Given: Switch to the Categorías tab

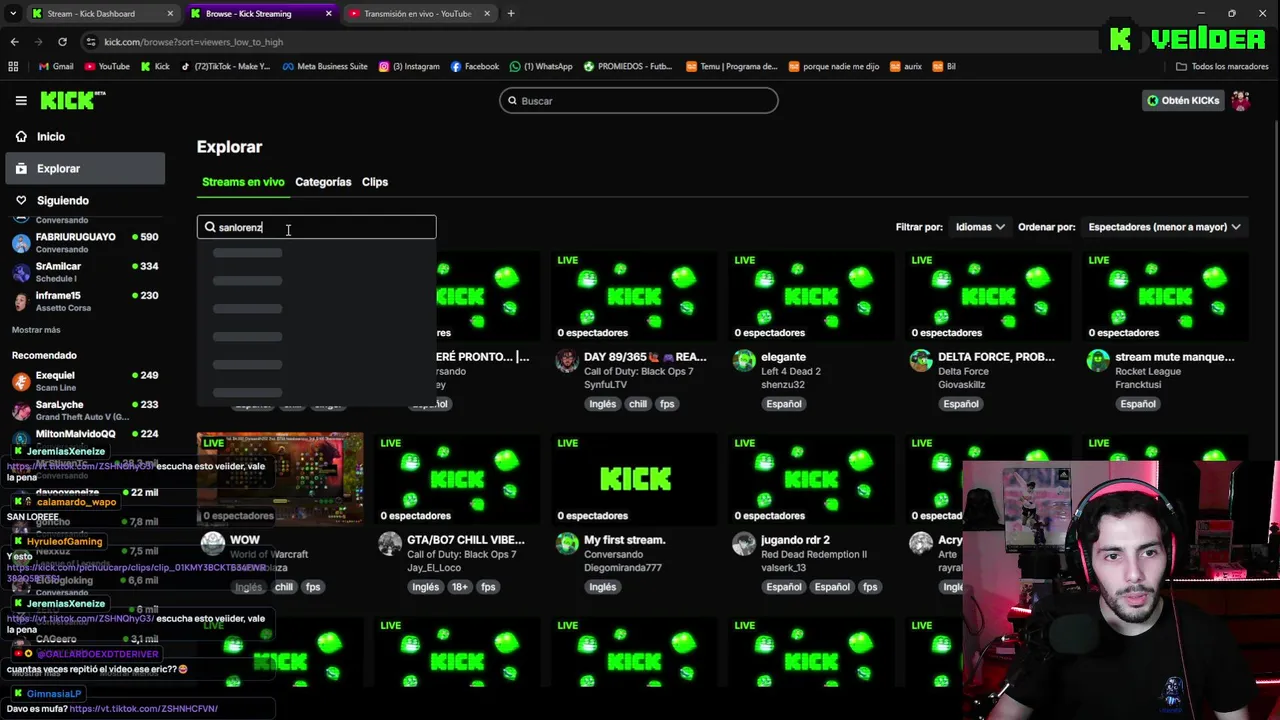Looking at the screenshot, I should pyautogui.click(x=323, y=182).
